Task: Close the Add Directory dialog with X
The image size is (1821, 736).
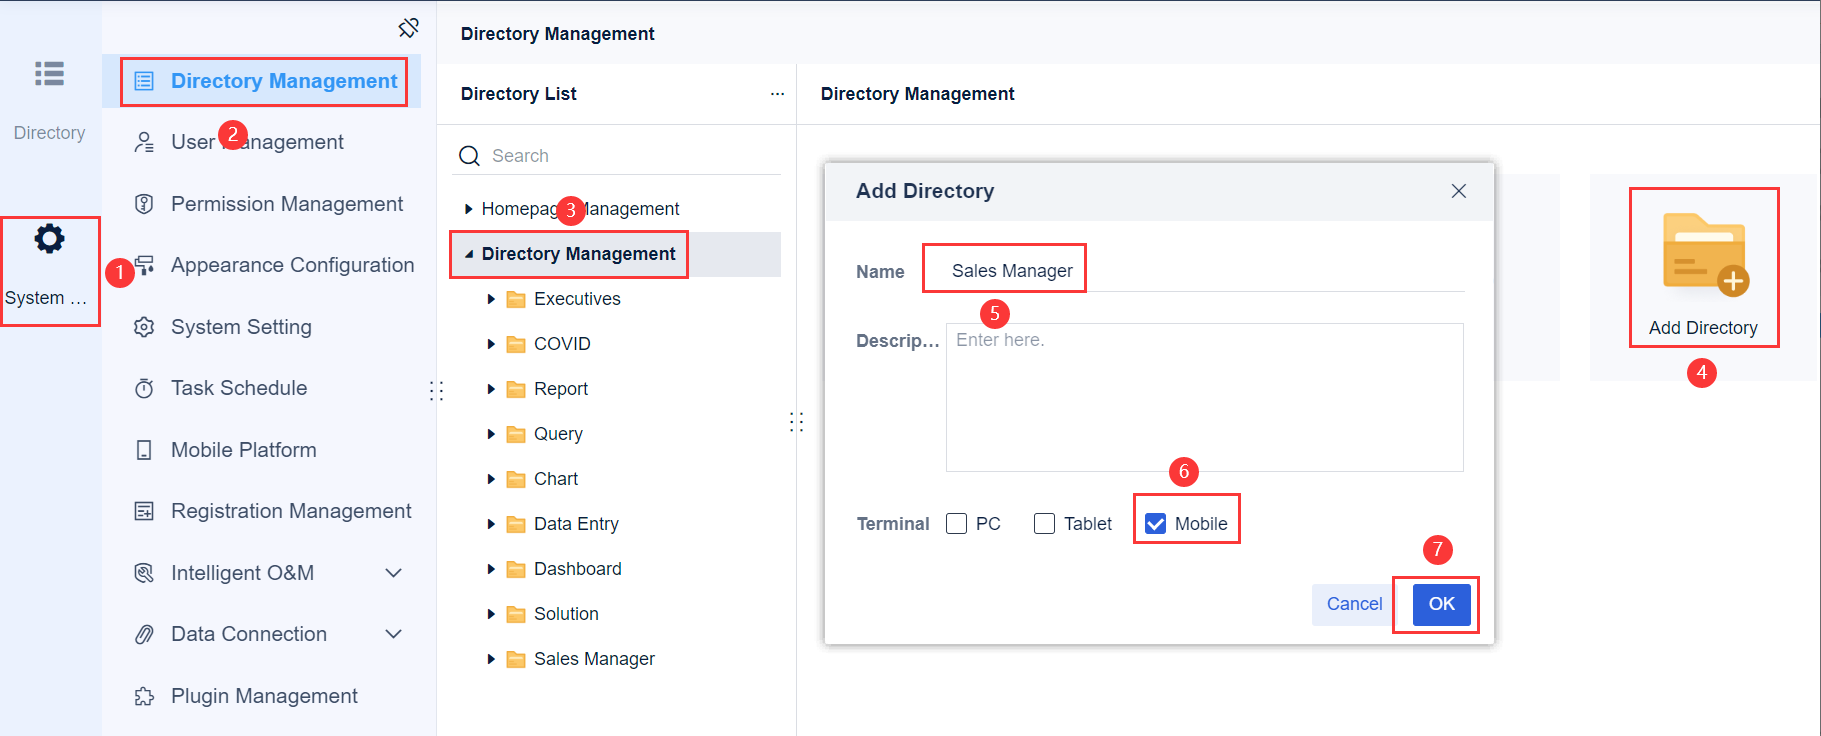Action: [1459, 191]
